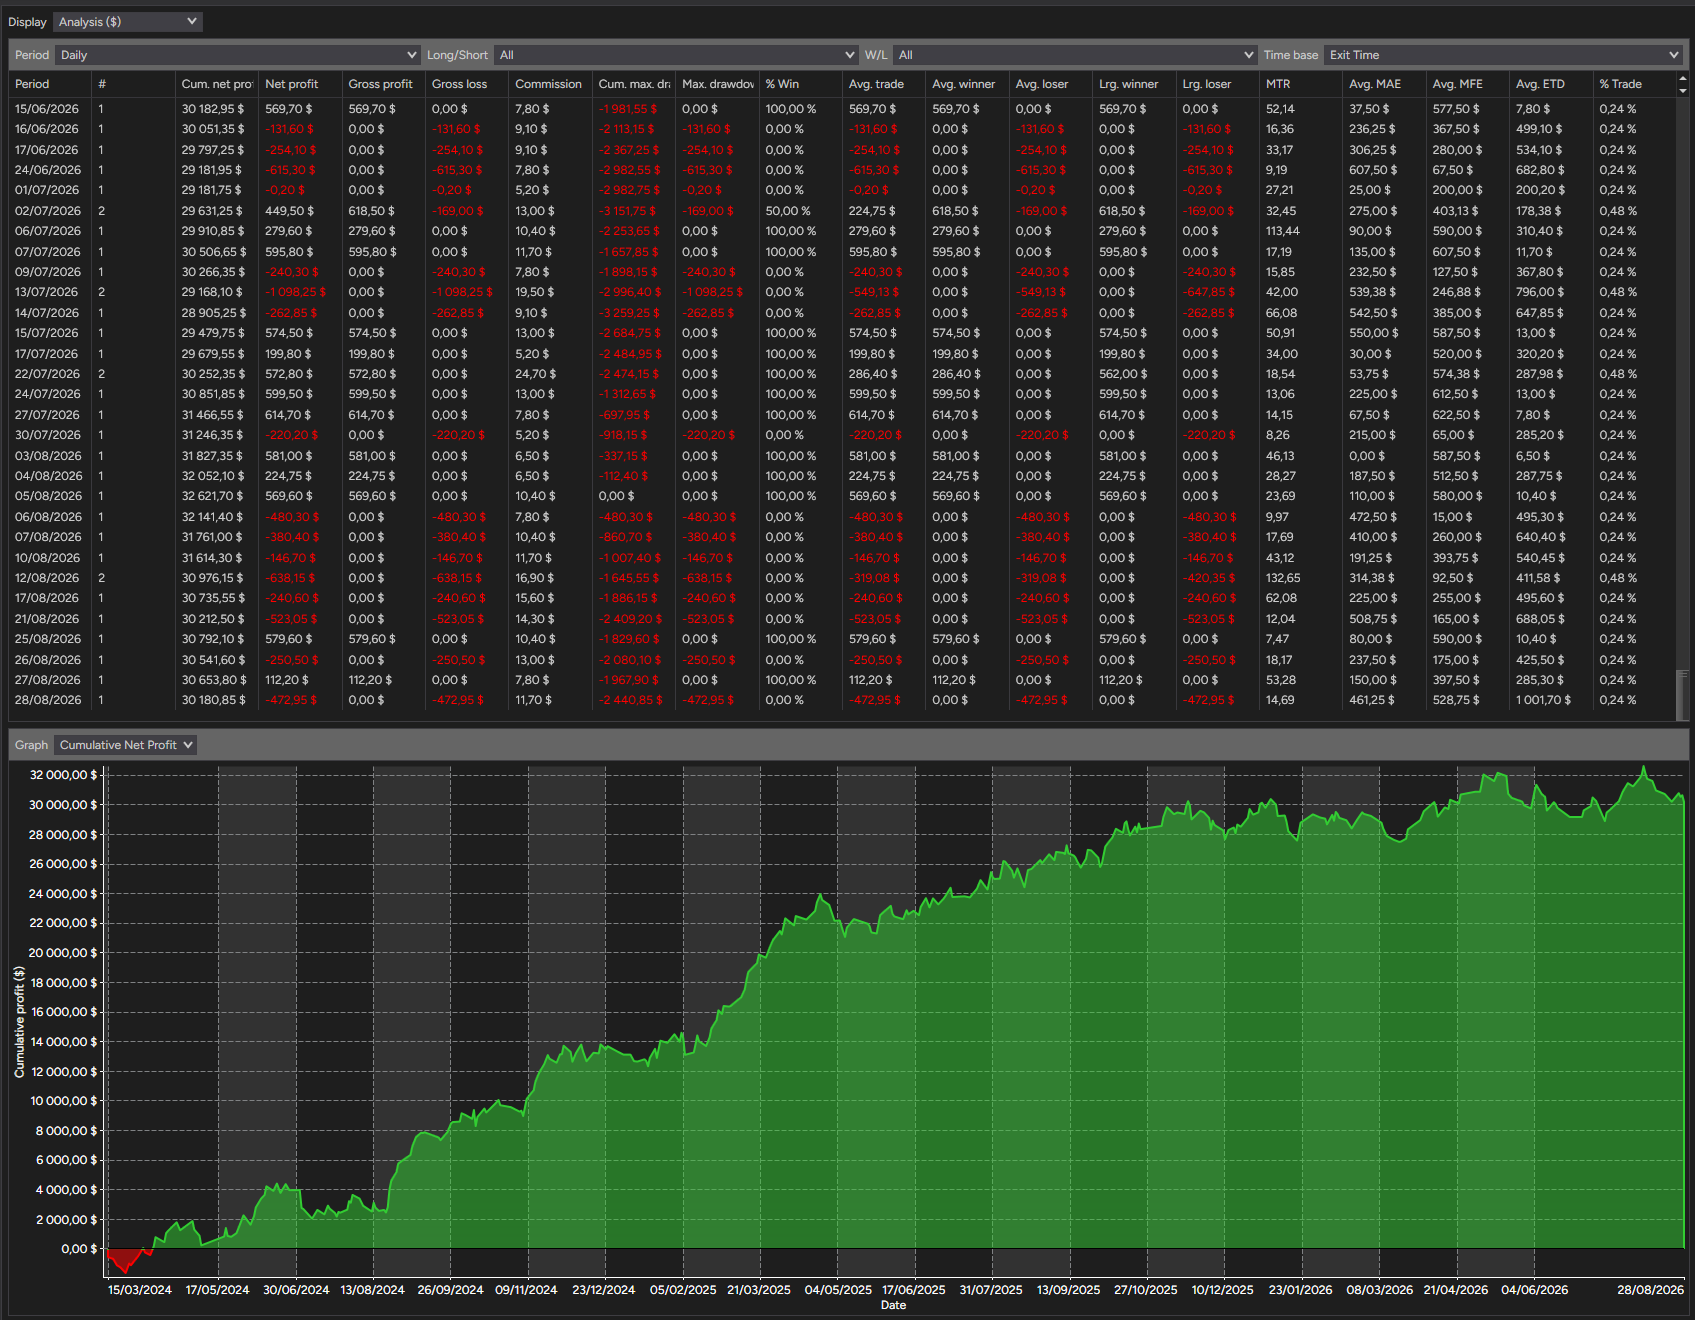Screen dimensions: 1695x1320
Task: Click the equity curve peak near 32 000 $
Action: 1643,769
